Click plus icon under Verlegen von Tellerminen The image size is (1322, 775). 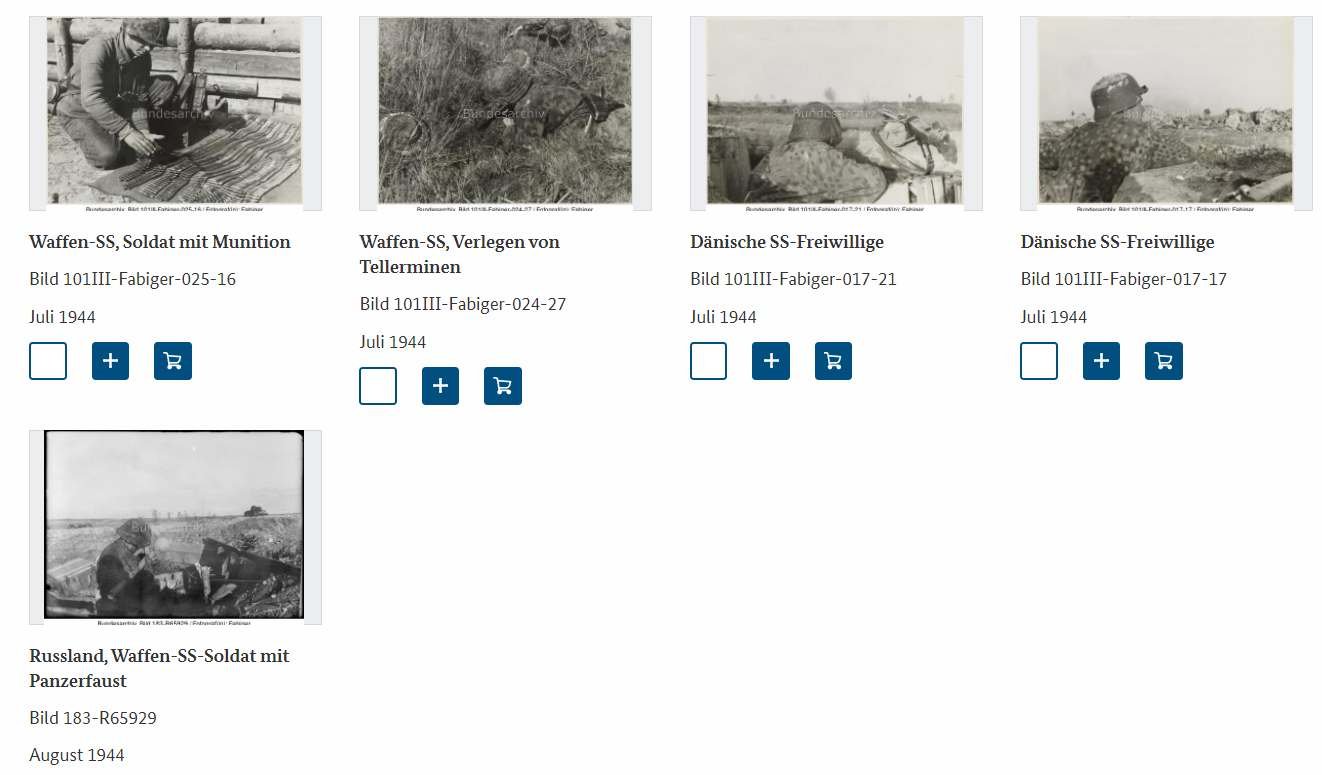coord(440,386)
